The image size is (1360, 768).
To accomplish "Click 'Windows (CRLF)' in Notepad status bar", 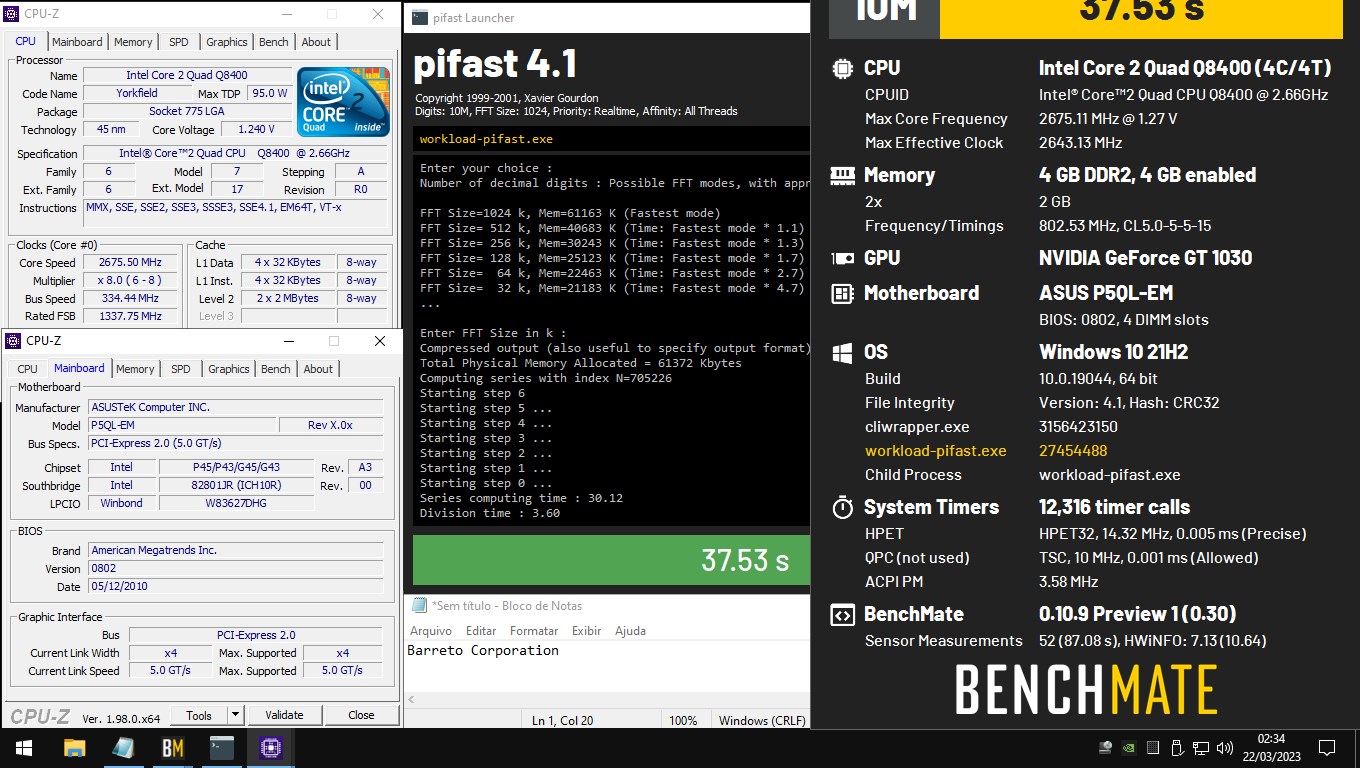I will (761, 720).
